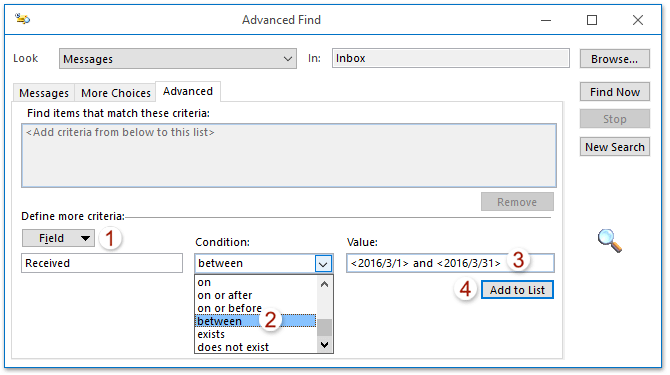Select "does not exist" condition

[x=256, y=347]
